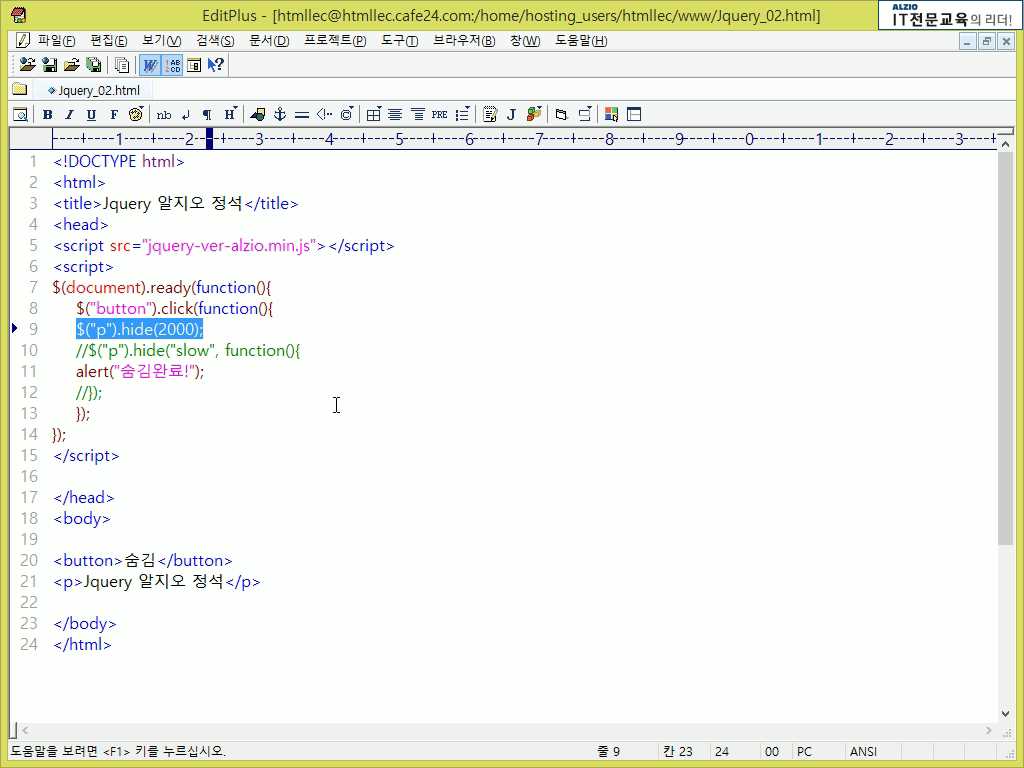
Task: Insert paragraph pilcrow icon
Action: click(x=207, y=115)
